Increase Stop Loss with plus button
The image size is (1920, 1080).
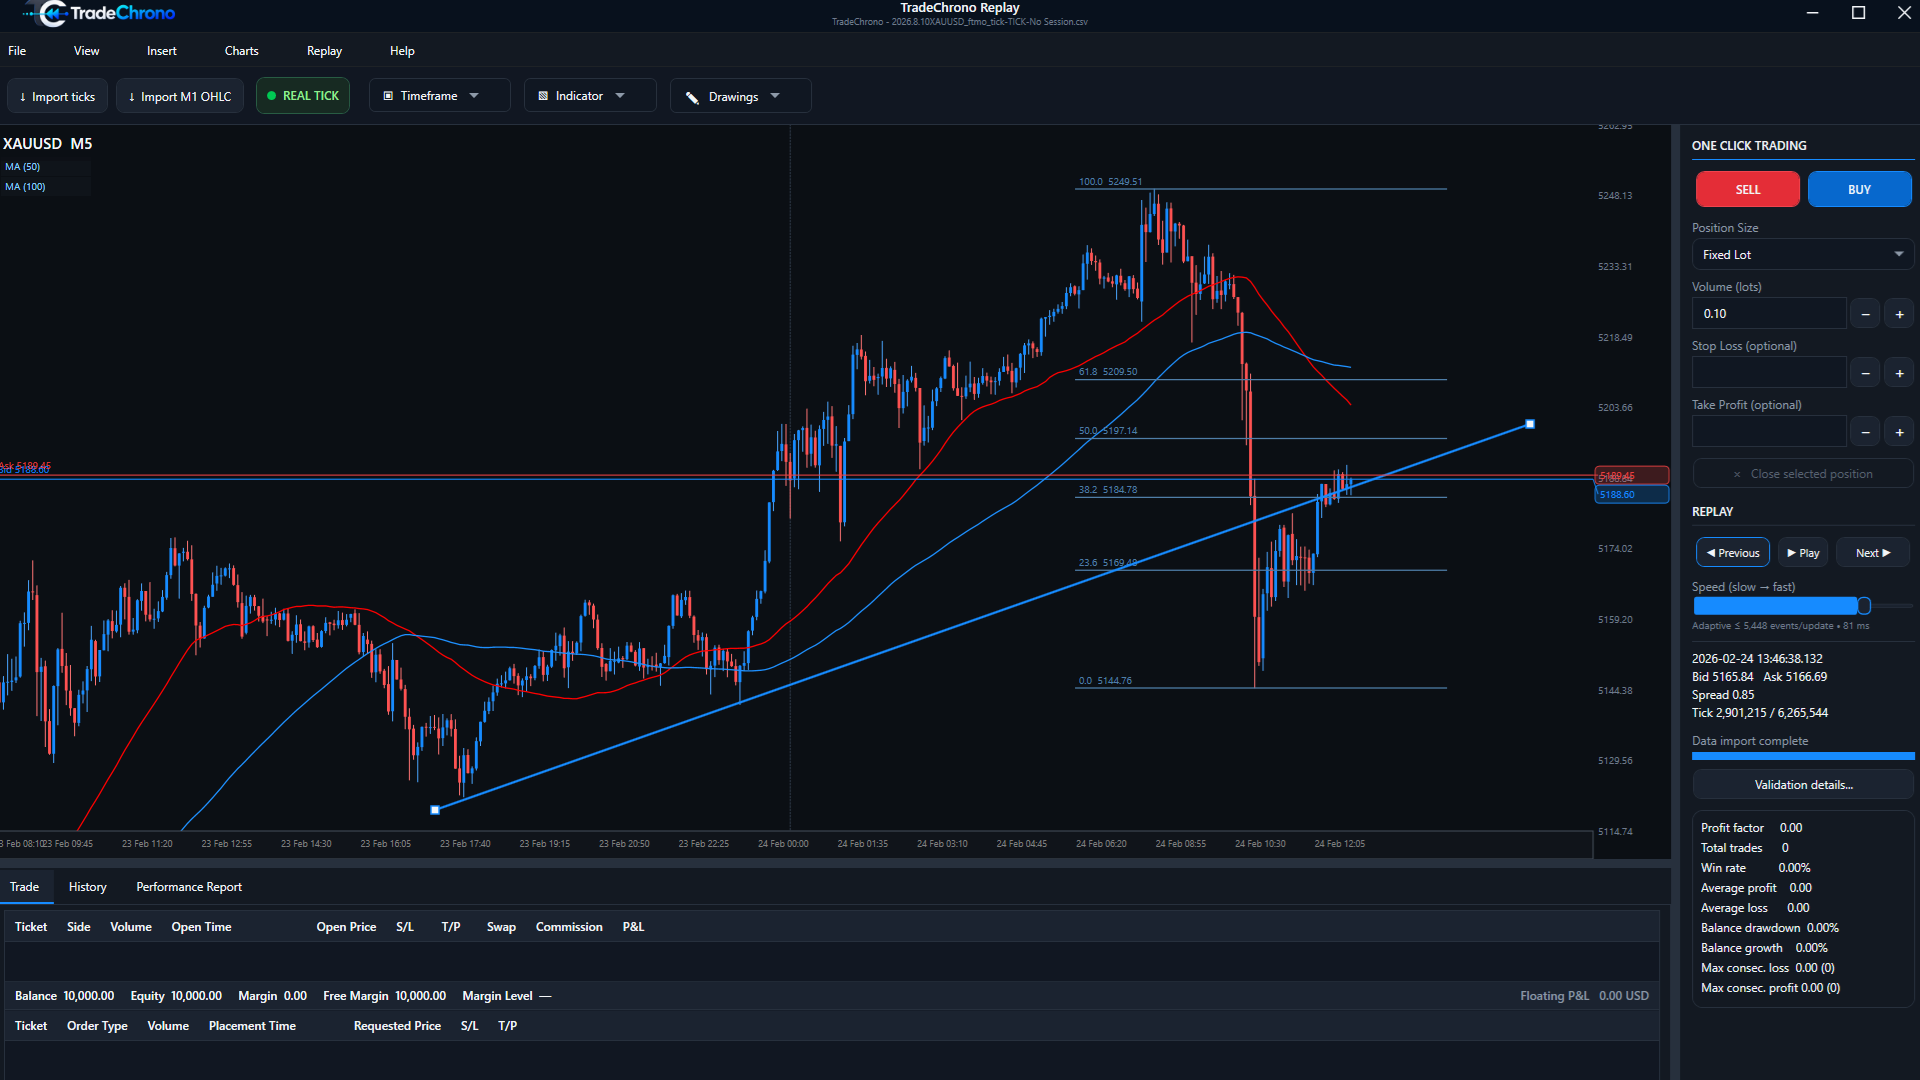pos(1899,373)
